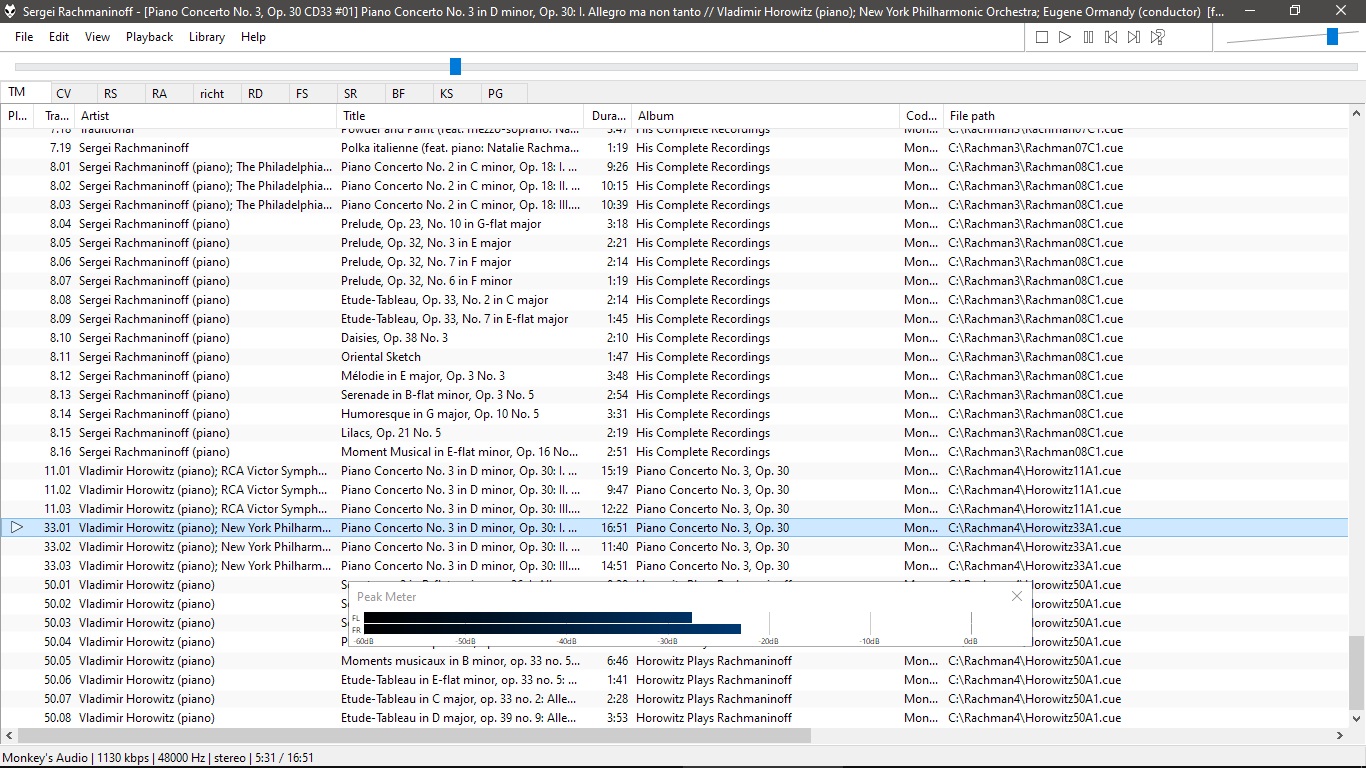Click the playback seek bar handle
This screenshot has height=768, width=1366.
pos(455,66)
